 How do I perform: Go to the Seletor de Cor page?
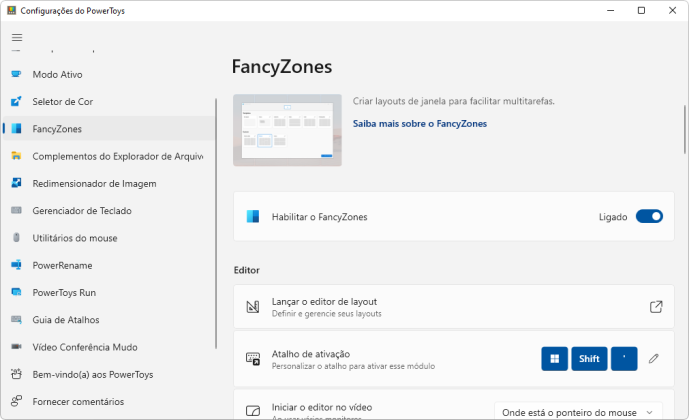click(109, 101)
